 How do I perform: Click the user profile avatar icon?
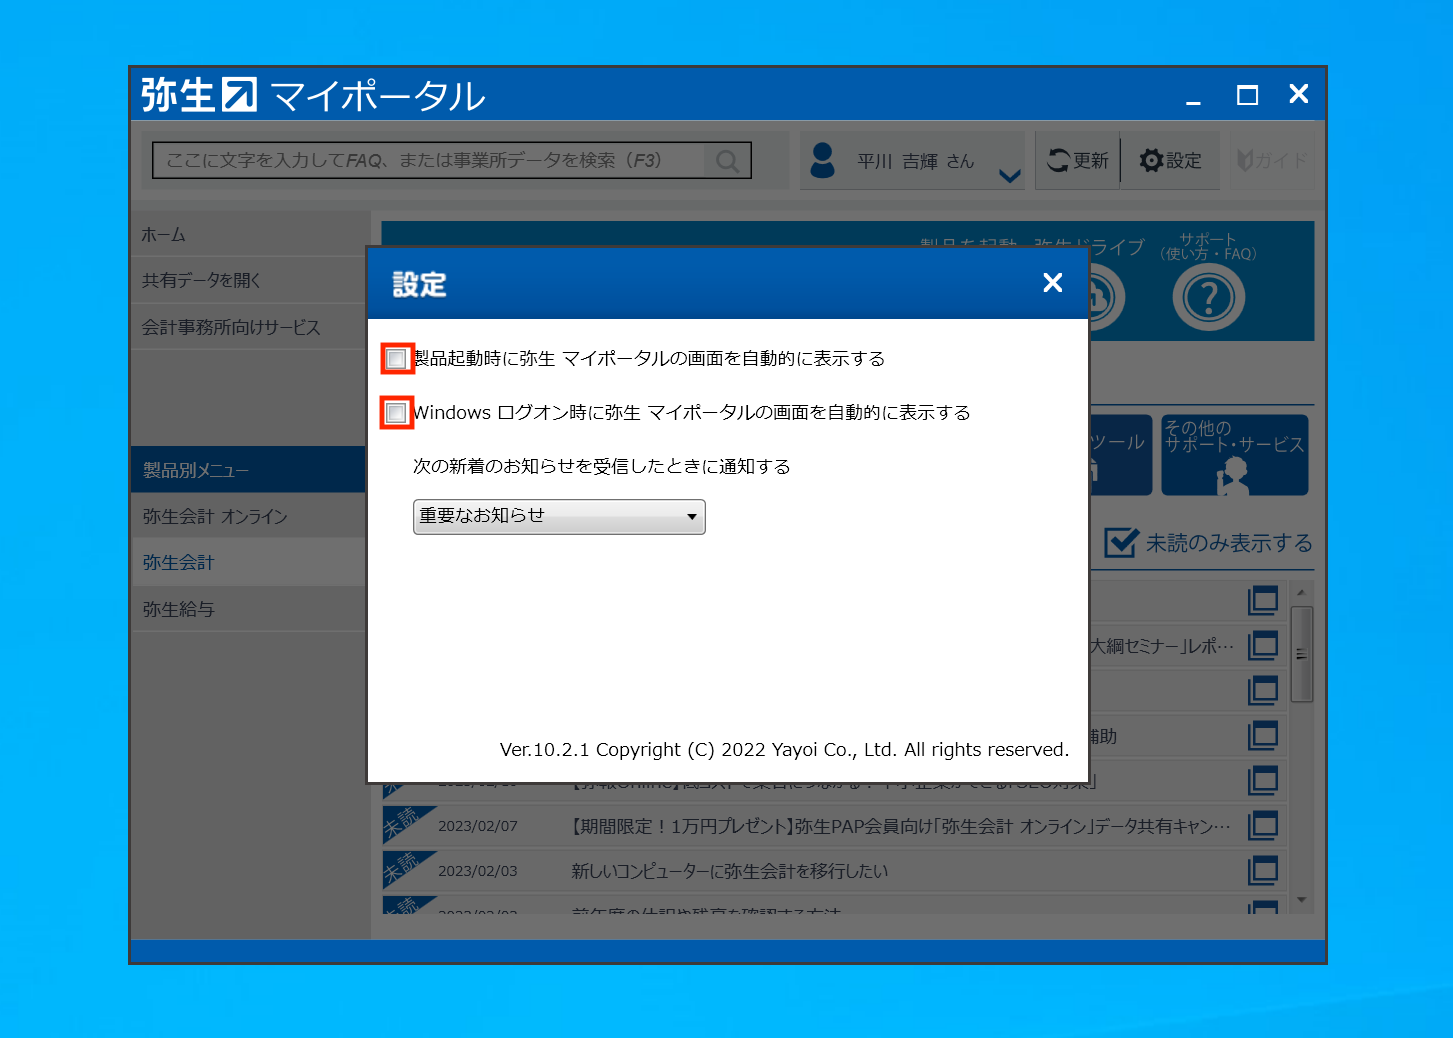[x=823, y=160]
